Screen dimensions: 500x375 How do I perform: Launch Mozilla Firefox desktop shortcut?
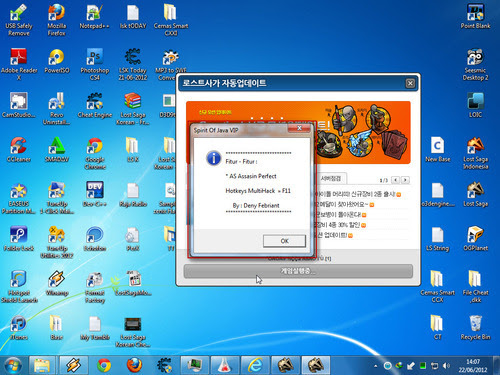point(56,20)
